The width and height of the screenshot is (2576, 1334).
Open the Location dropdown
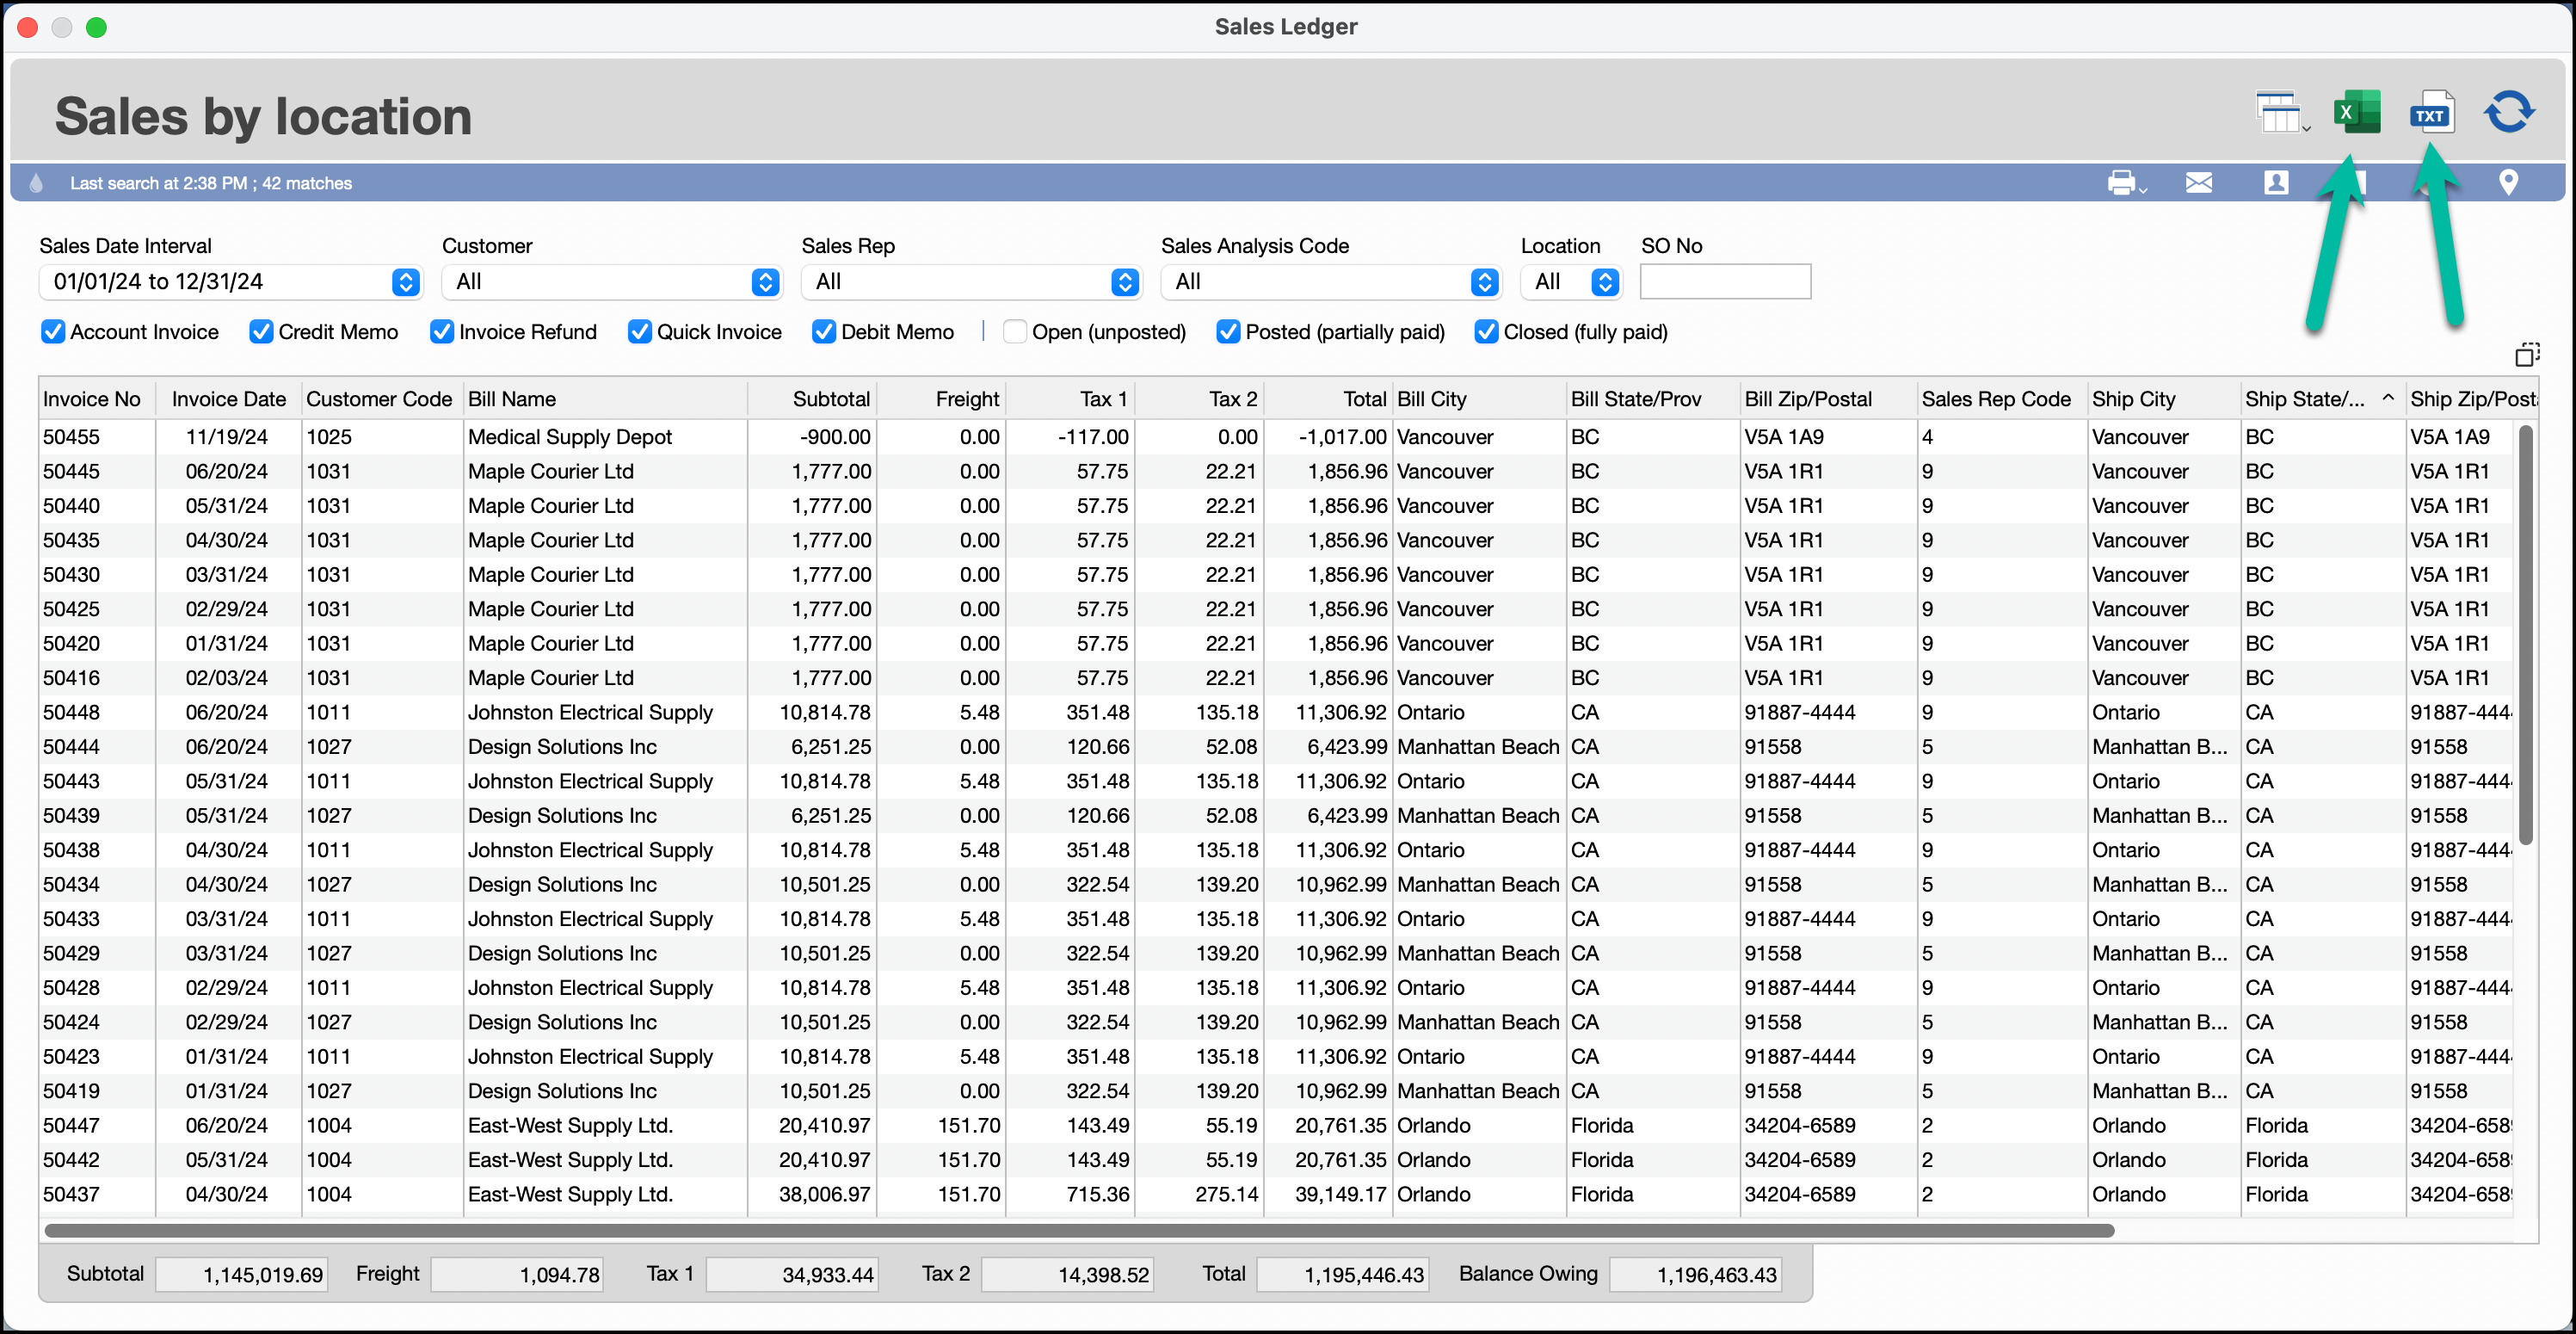click(x=1604, y=282)
